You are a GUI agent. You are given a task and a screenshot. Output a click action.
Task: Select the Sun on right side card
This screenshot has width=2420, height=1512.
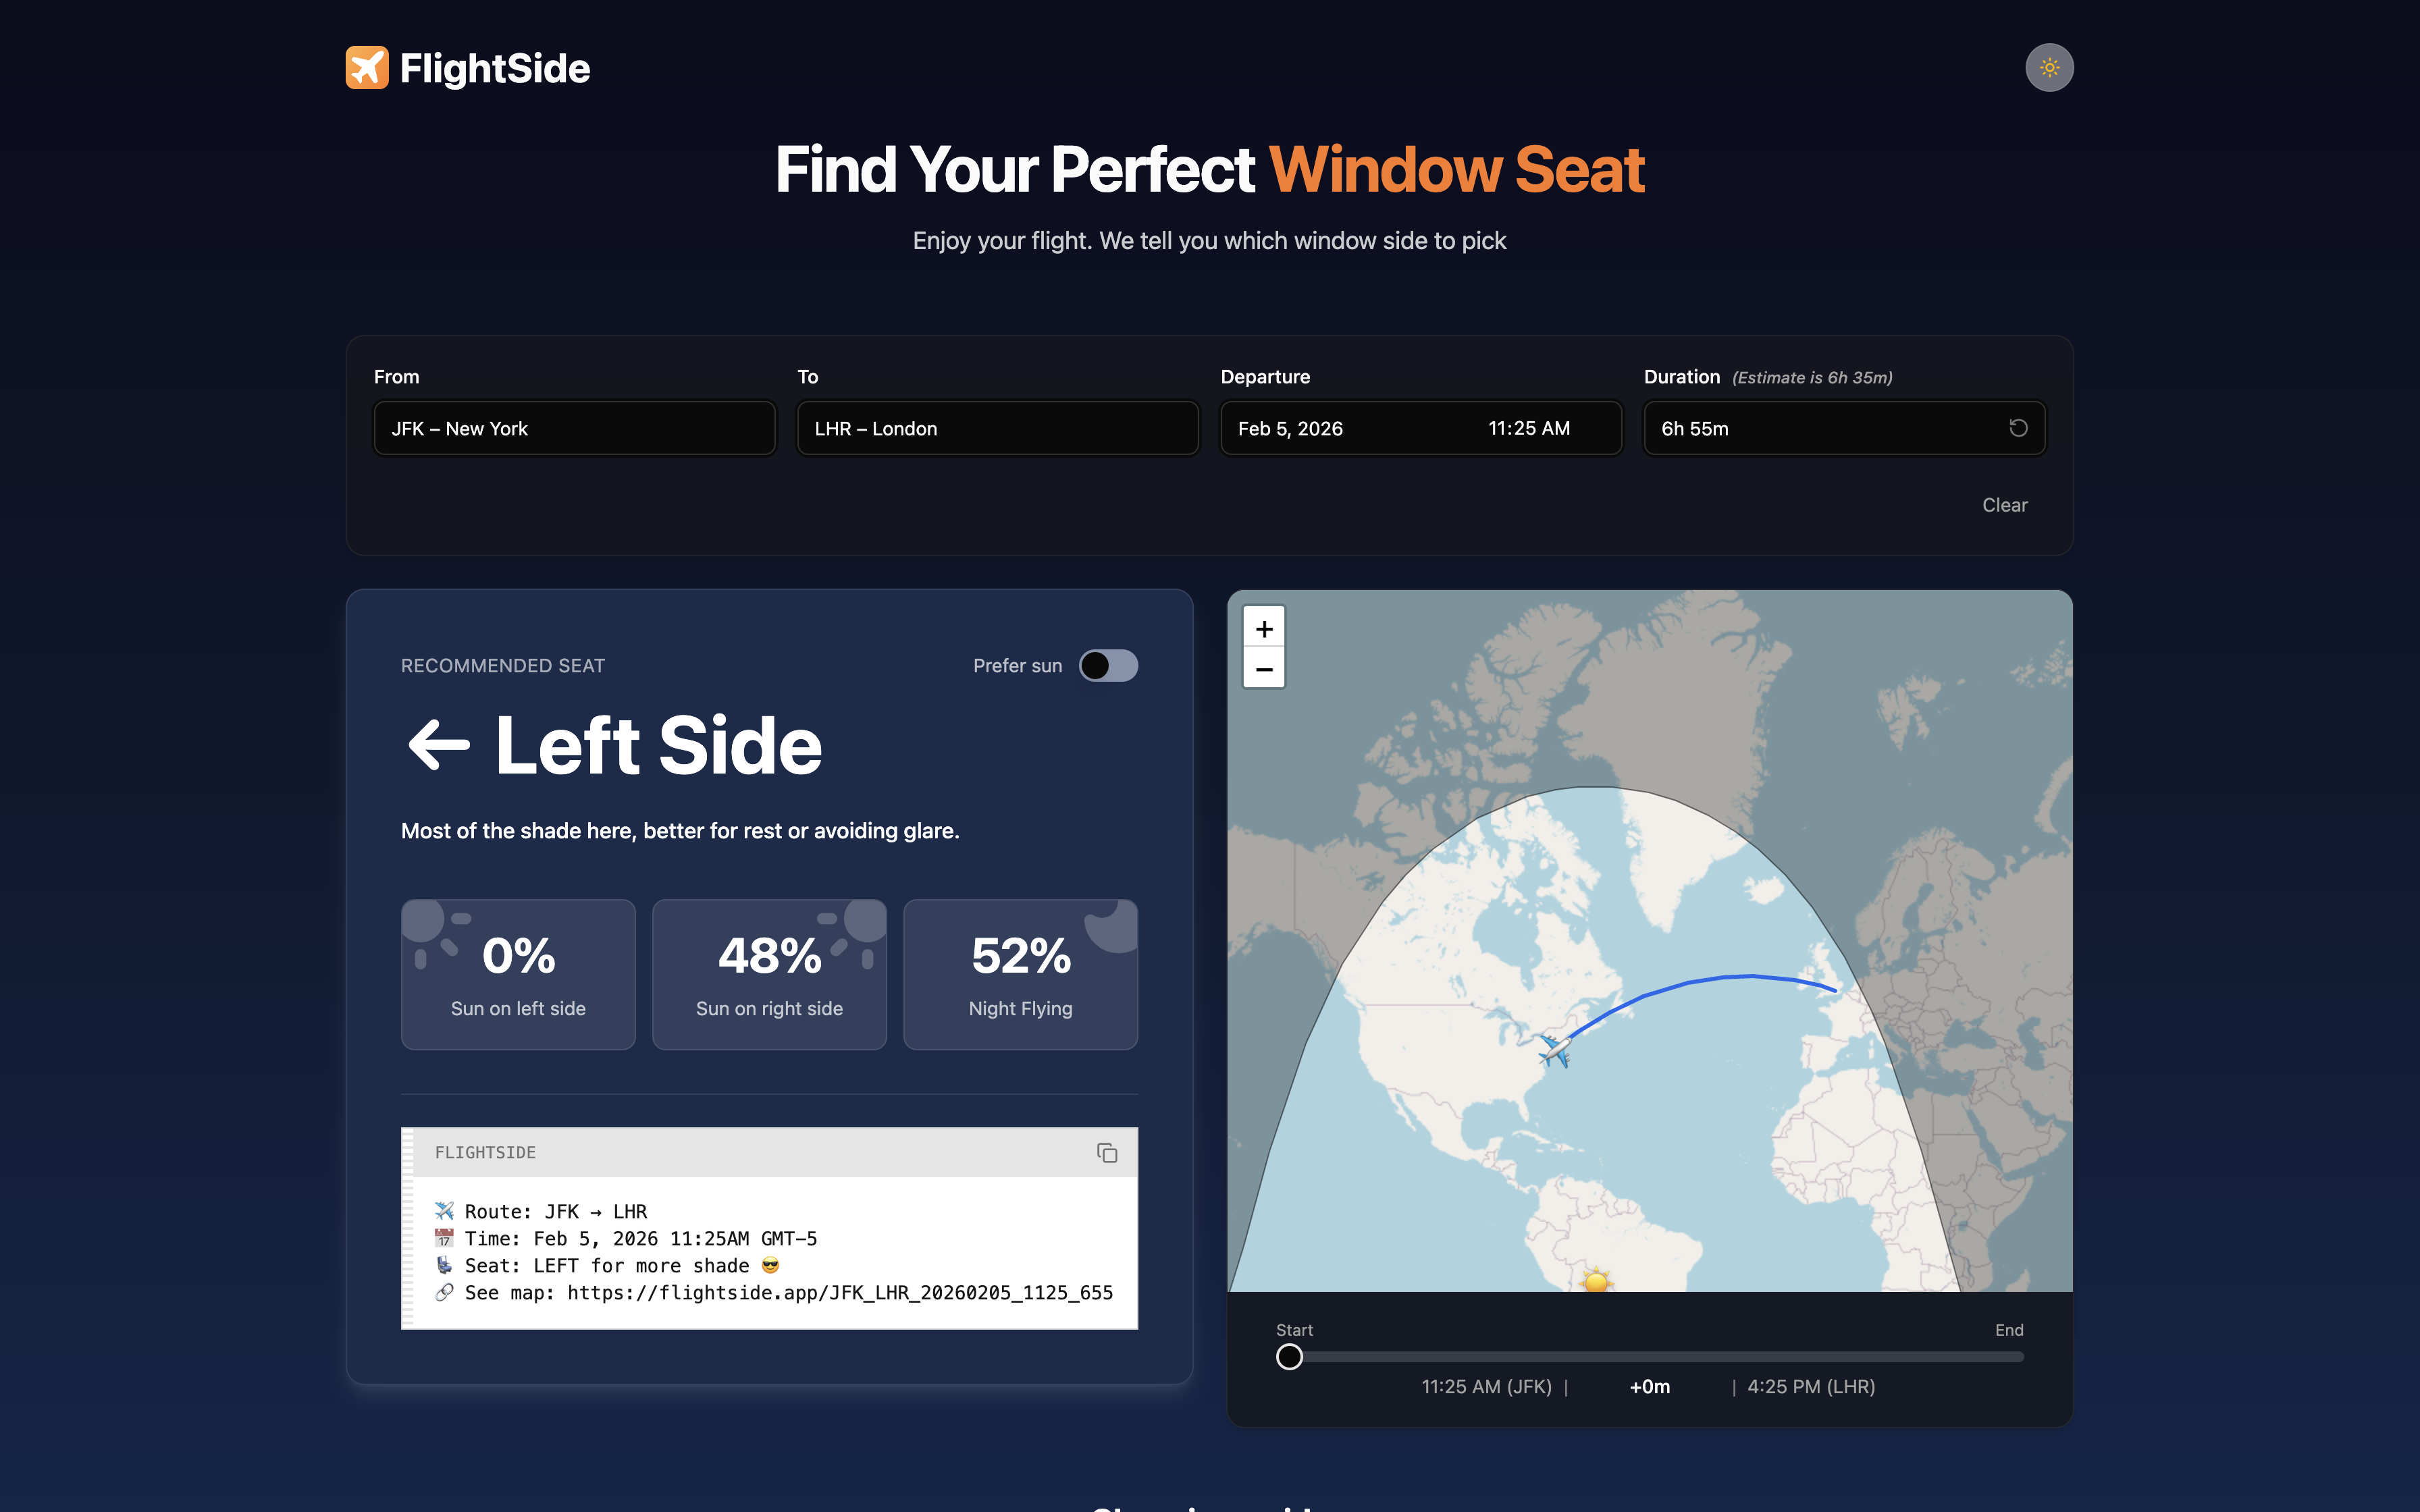pos(769,974)
